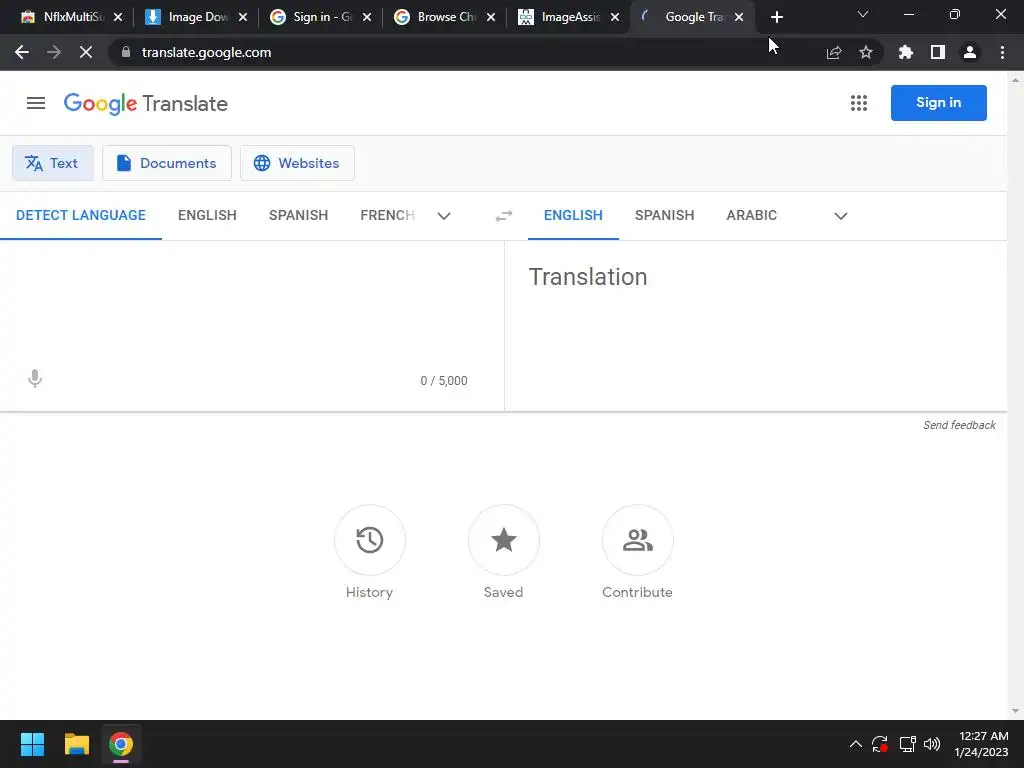The width and height of the screenshot is (1024, 768).
Task: Click the microphone voice input icon
Action: click(x=35, y=379)
